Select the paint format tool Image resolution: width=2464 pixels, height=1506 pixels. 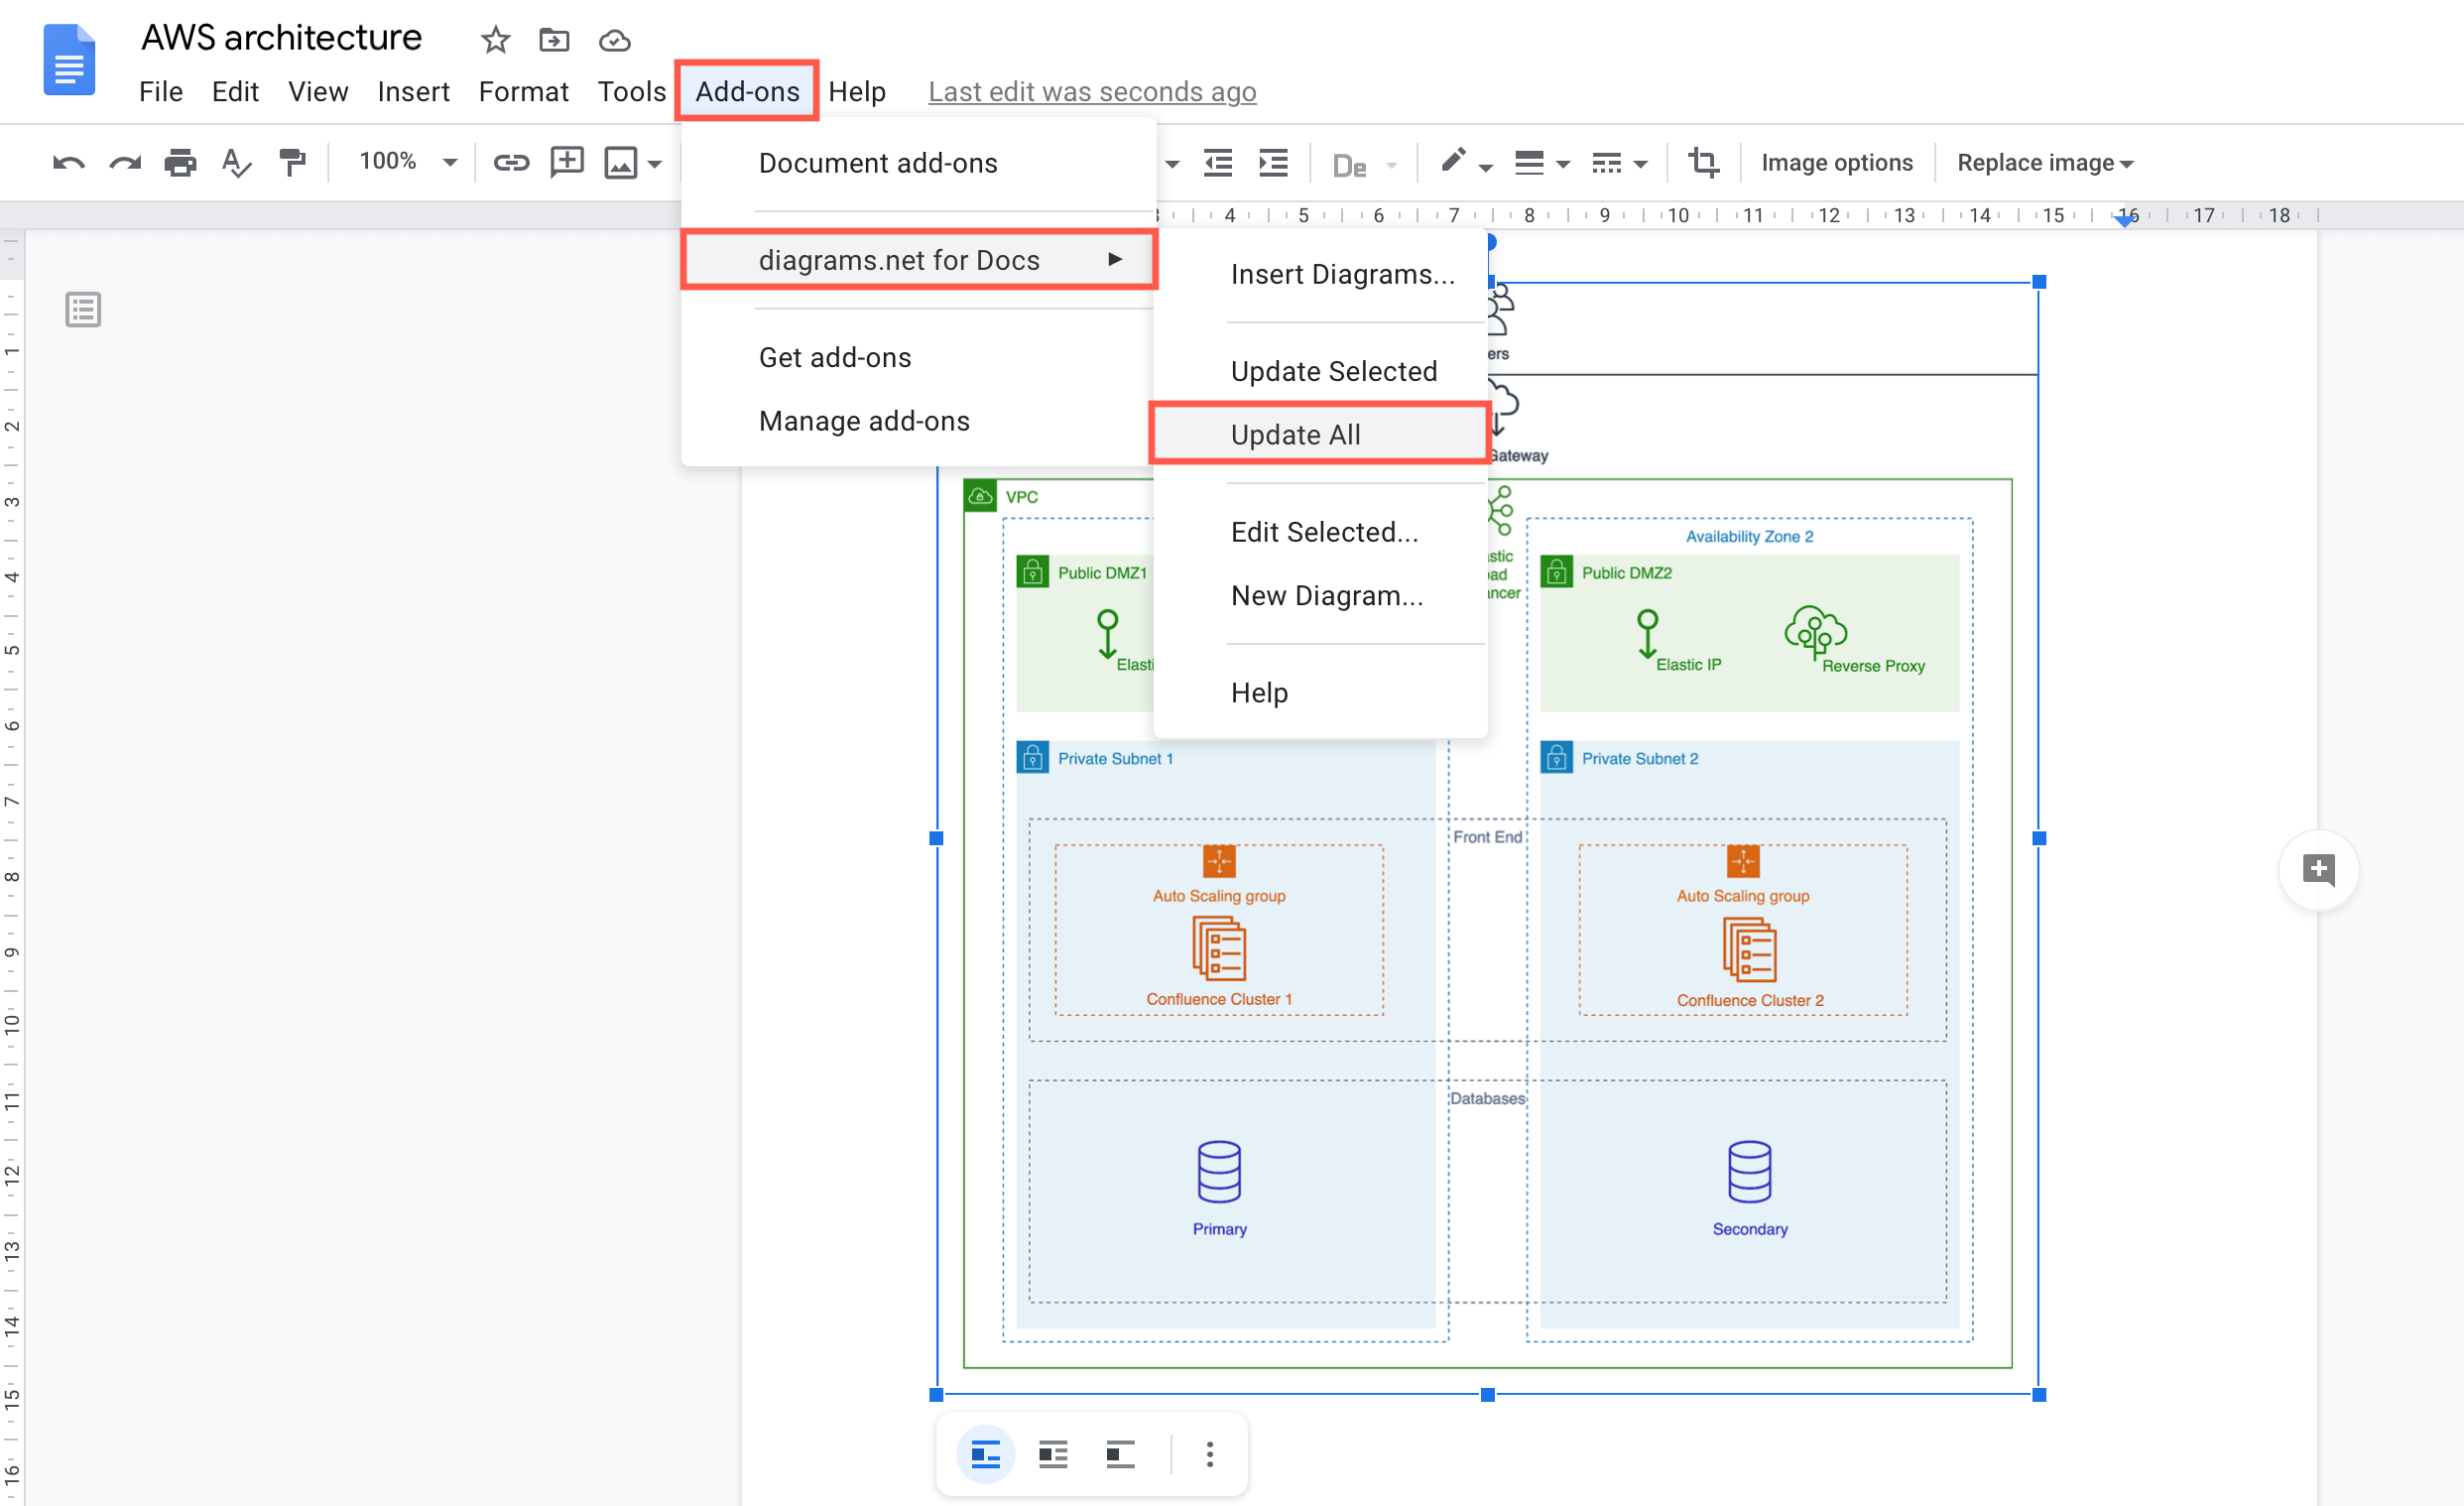293,162
